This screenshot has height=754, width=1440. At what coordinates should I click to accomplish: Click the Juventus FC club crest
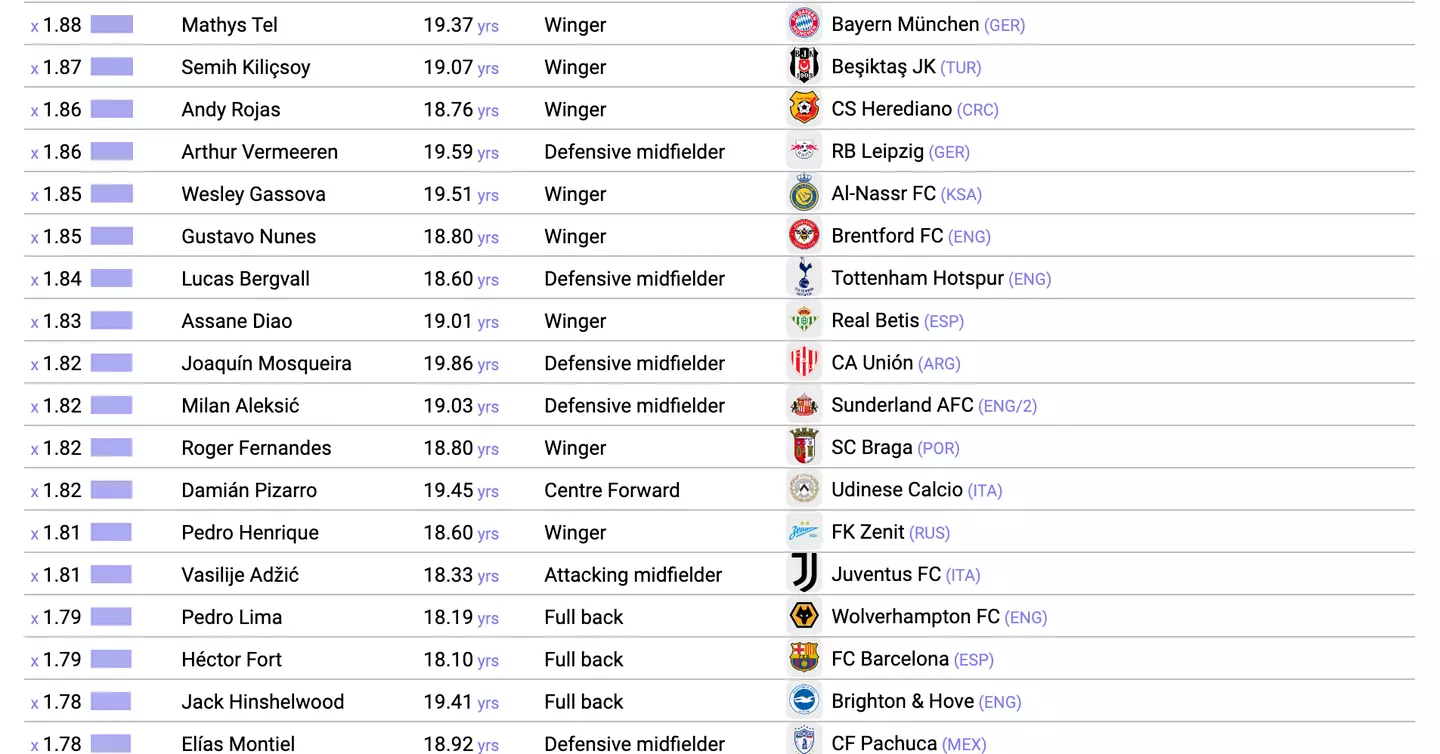pos(804,573)
